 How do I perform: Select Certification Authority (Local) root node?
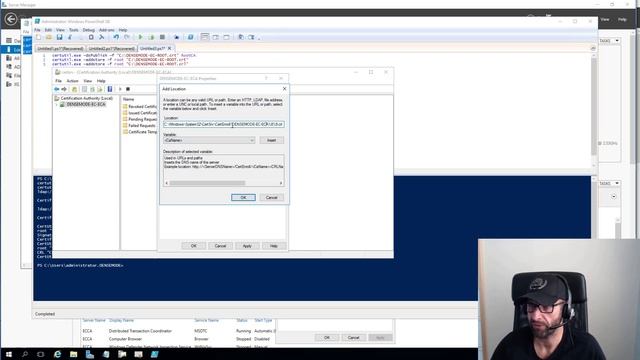pyautogui.click(x=83, y=98)
